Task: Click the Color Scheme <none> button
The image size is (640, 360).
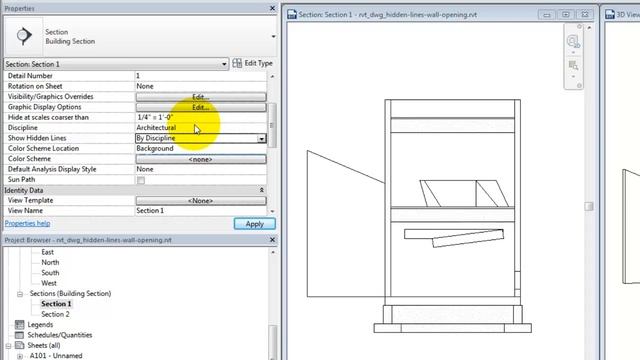Action: click(x=201, y=159)
